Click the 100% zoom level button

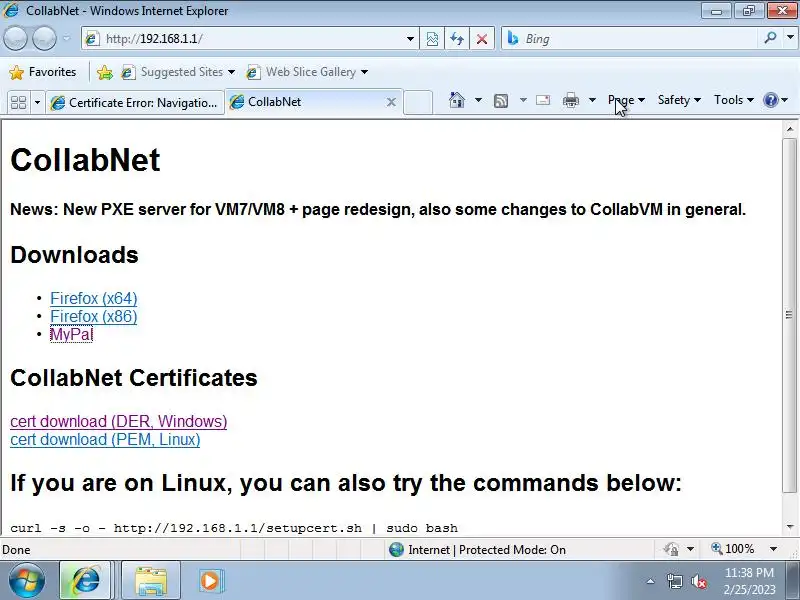click(x=733, y=549)
